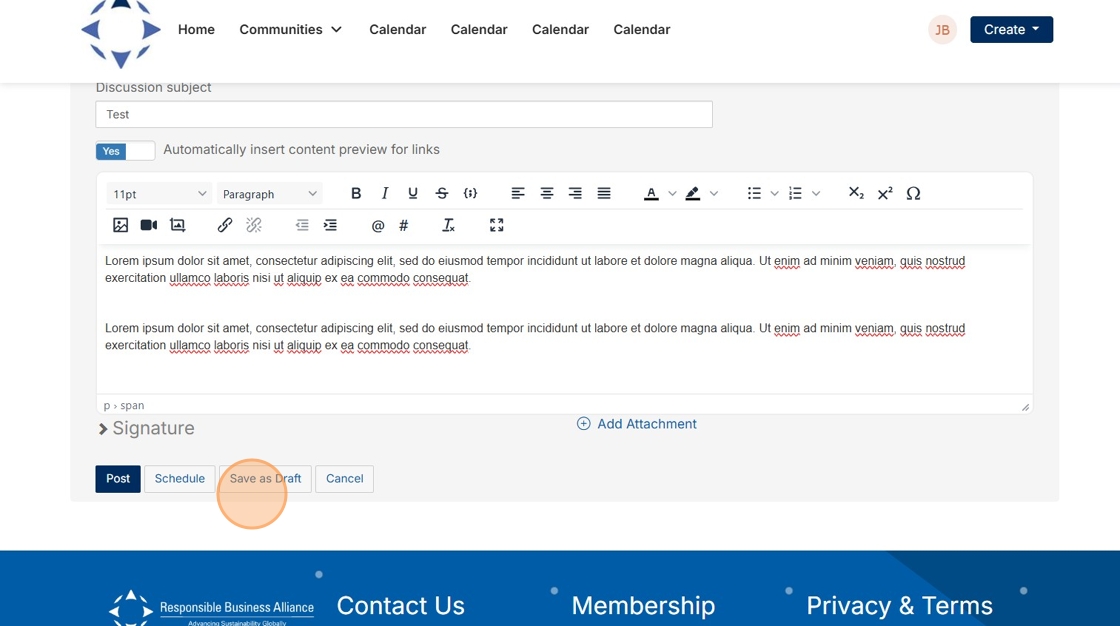The width and height of the screenshot is (1120, 626).
Task: Insert code sample with braces icon
Action: coord(470,194)
